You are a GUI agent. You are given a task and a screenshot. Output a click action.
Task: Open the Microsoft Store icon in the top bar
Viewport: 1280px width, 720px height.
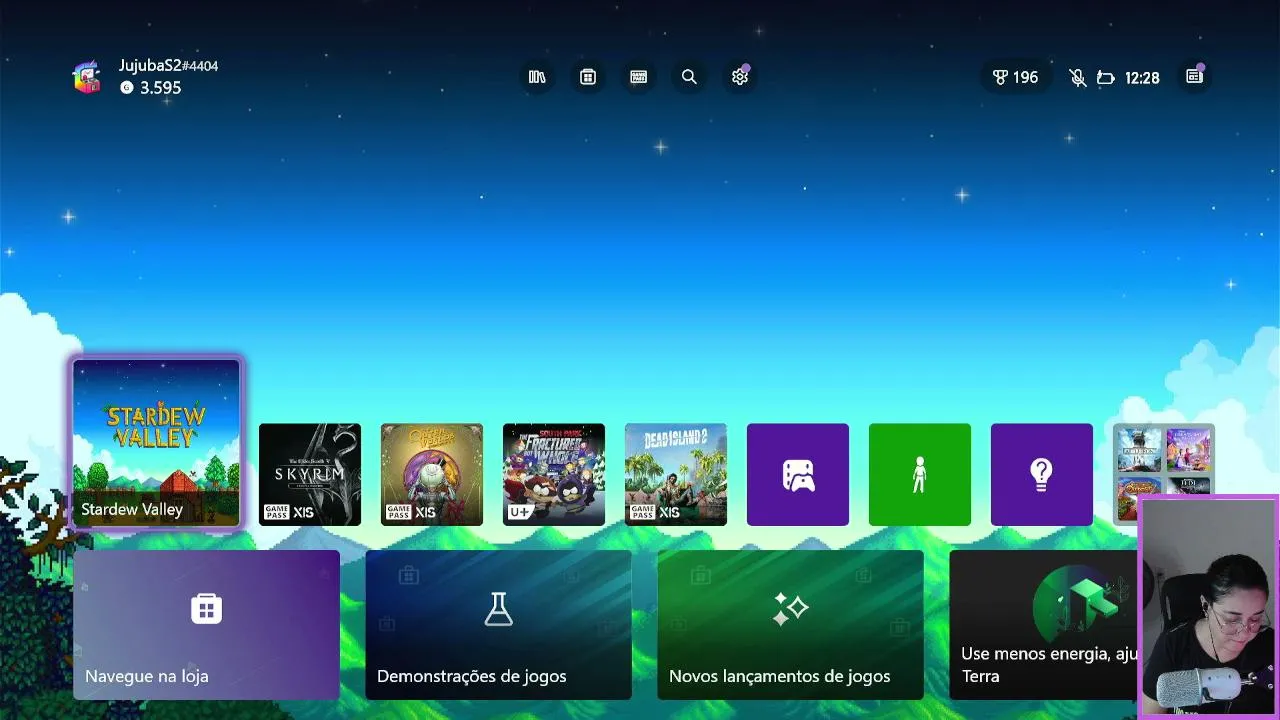point(588,77)
